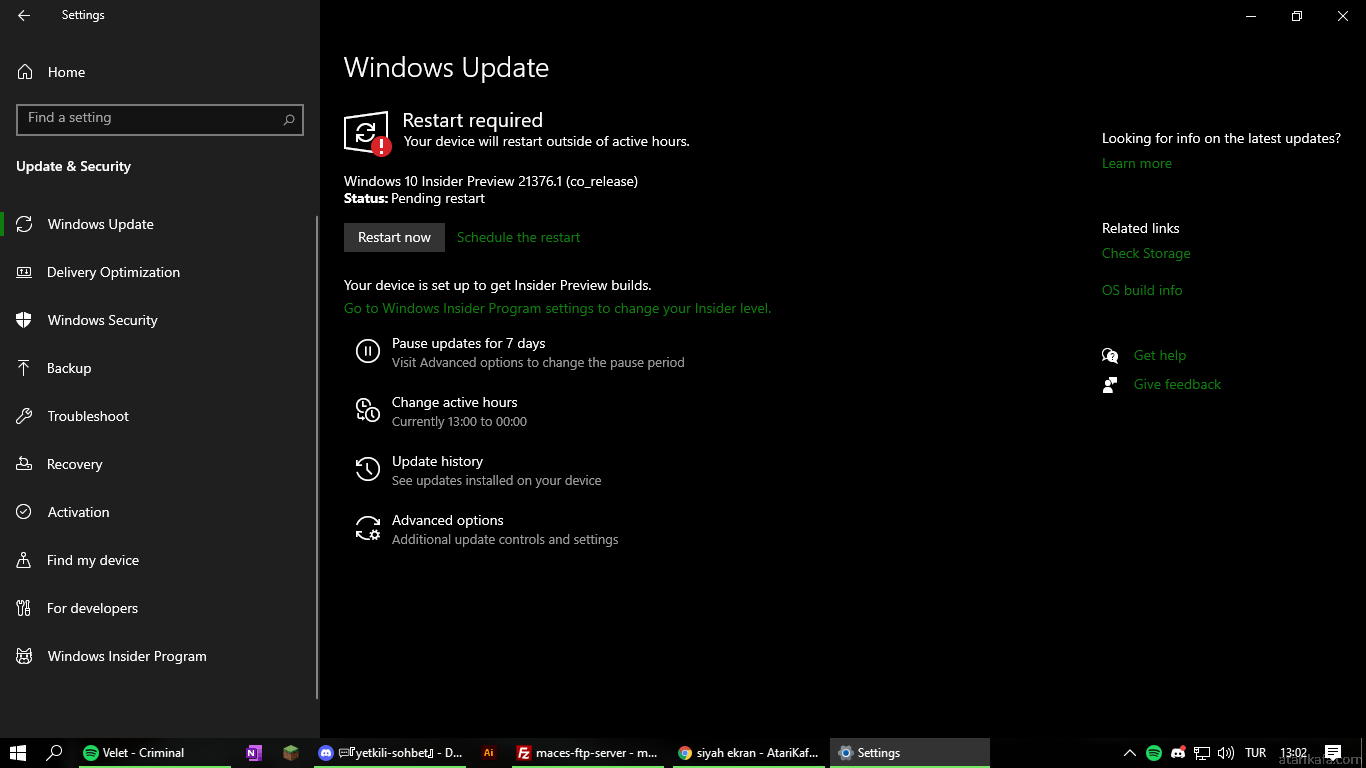Open Minecraft from the taskbar
Screen dimensions: 1366x768
point(290,753)
